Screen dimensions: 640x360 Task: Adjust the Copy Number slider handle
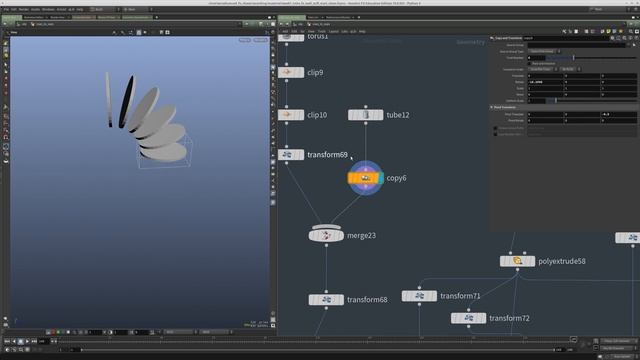tap(573, 58)
